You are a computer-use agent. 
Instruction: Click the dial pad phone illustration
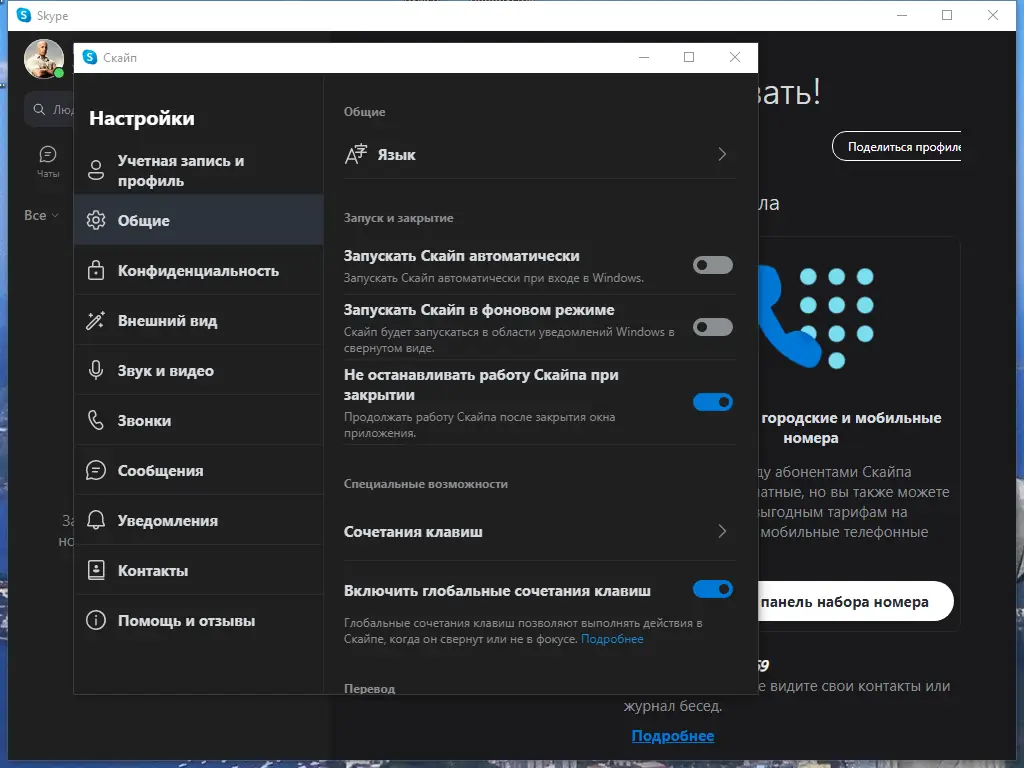[x=816, y=317]
